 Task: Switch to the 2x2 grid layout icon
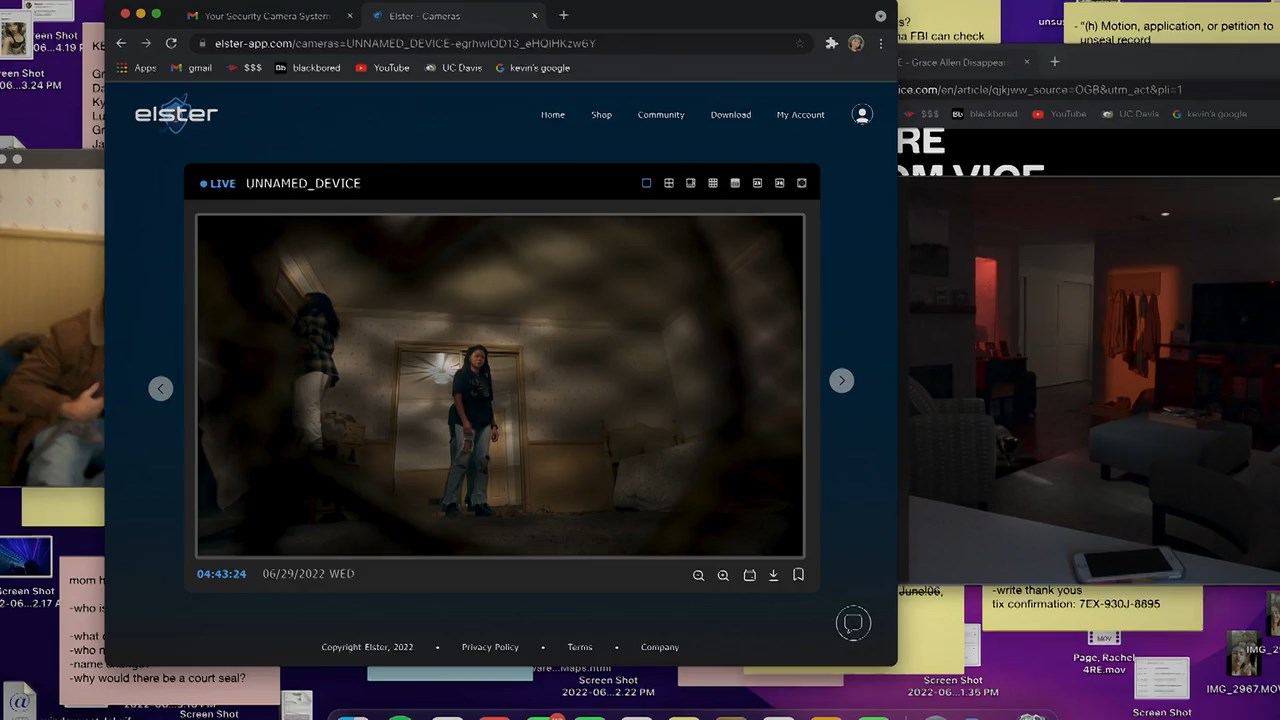669,183
